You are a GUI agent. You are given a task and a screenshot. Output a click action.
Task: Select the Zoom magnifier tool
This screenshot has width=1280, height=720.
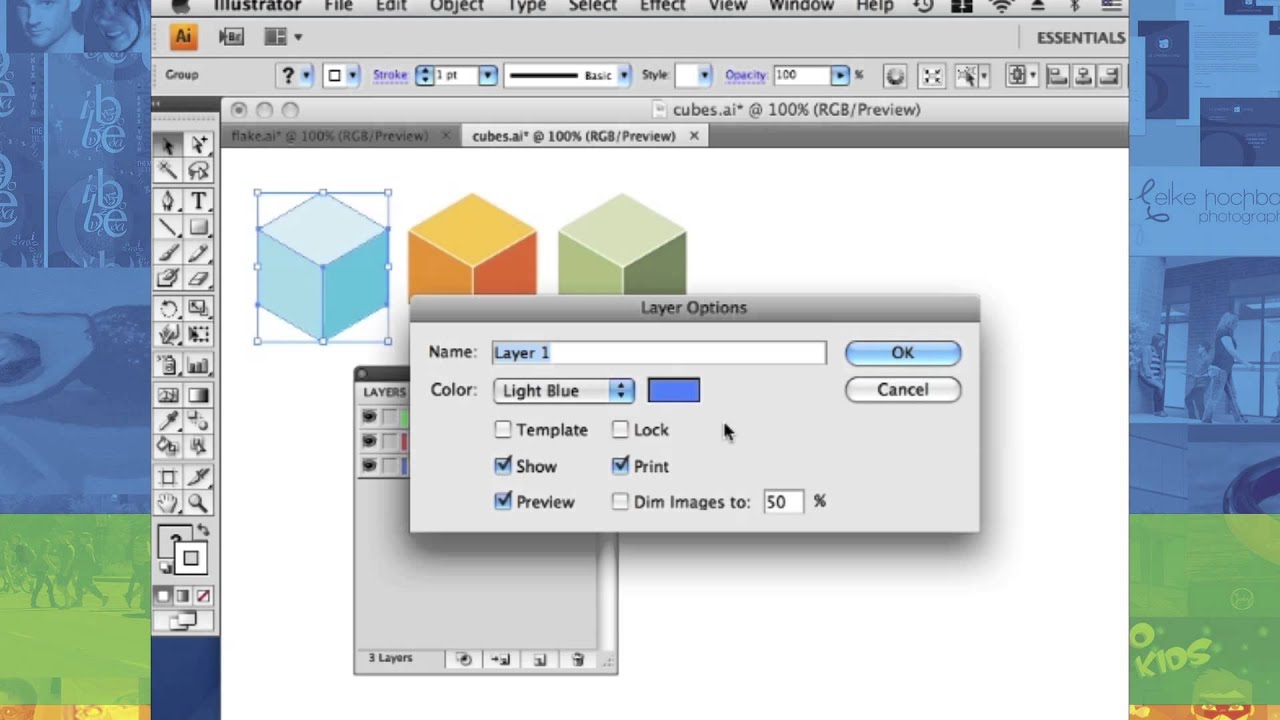198,504
